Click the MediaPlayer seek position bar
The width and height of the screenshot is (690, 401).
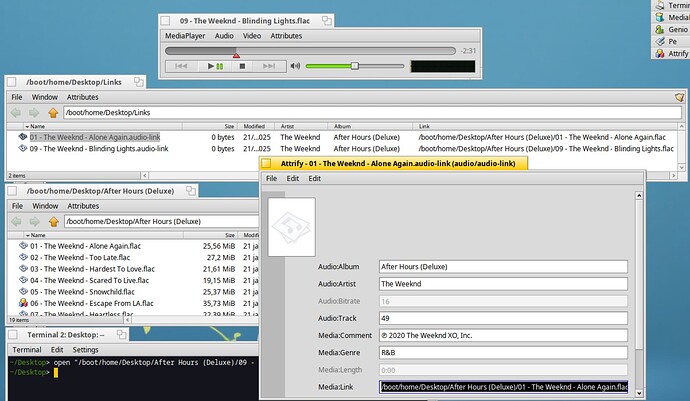310,51
